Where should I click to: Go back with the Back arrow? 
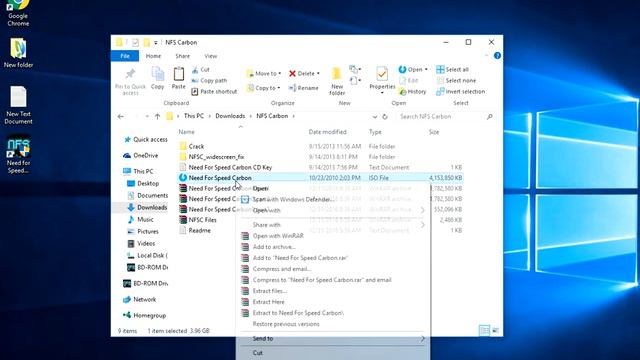click(x=120, y=117)
